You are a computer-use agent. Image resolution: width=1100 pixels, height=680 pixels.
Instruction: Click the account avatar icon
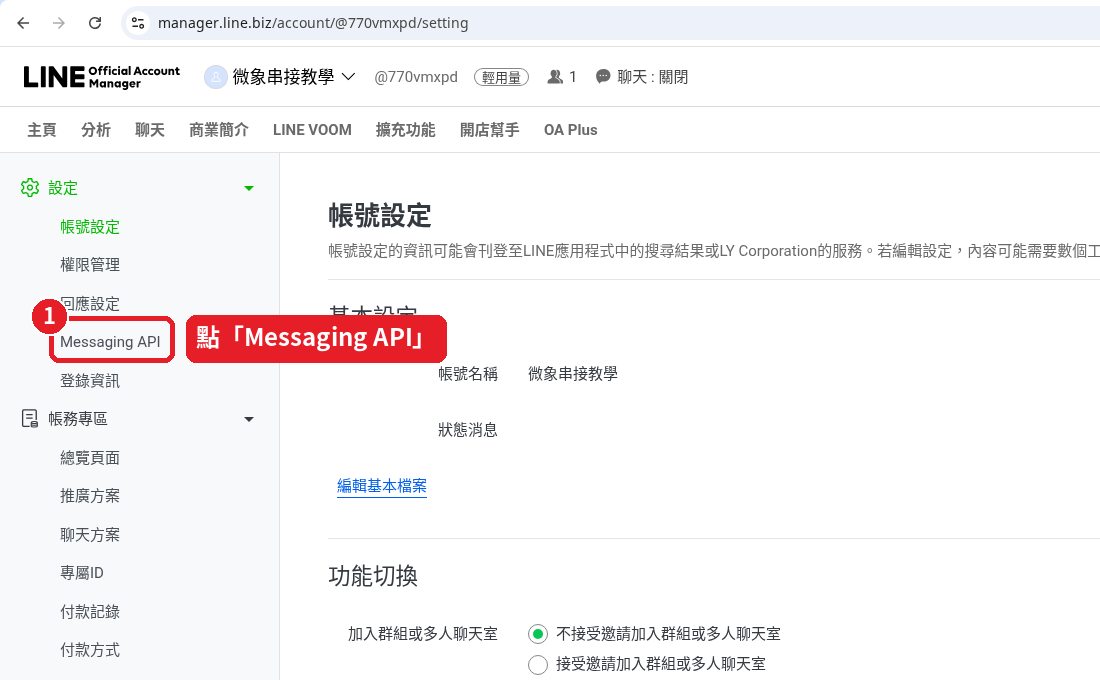pyautogui.click(x=215, y=77)
